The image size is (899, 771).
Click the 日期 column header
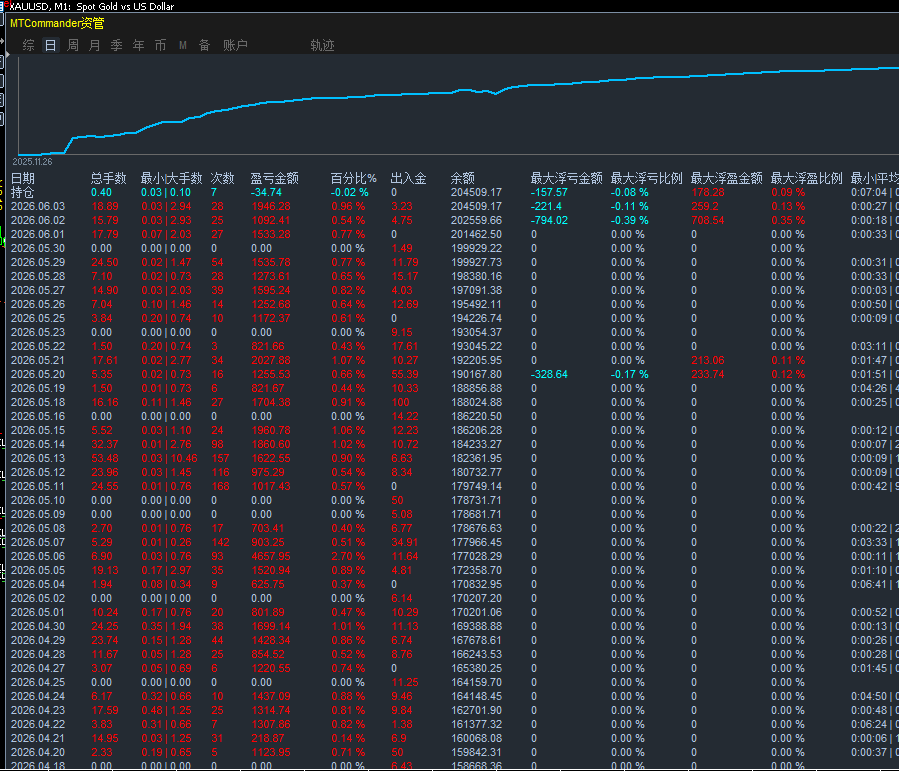tap(23, 178)
